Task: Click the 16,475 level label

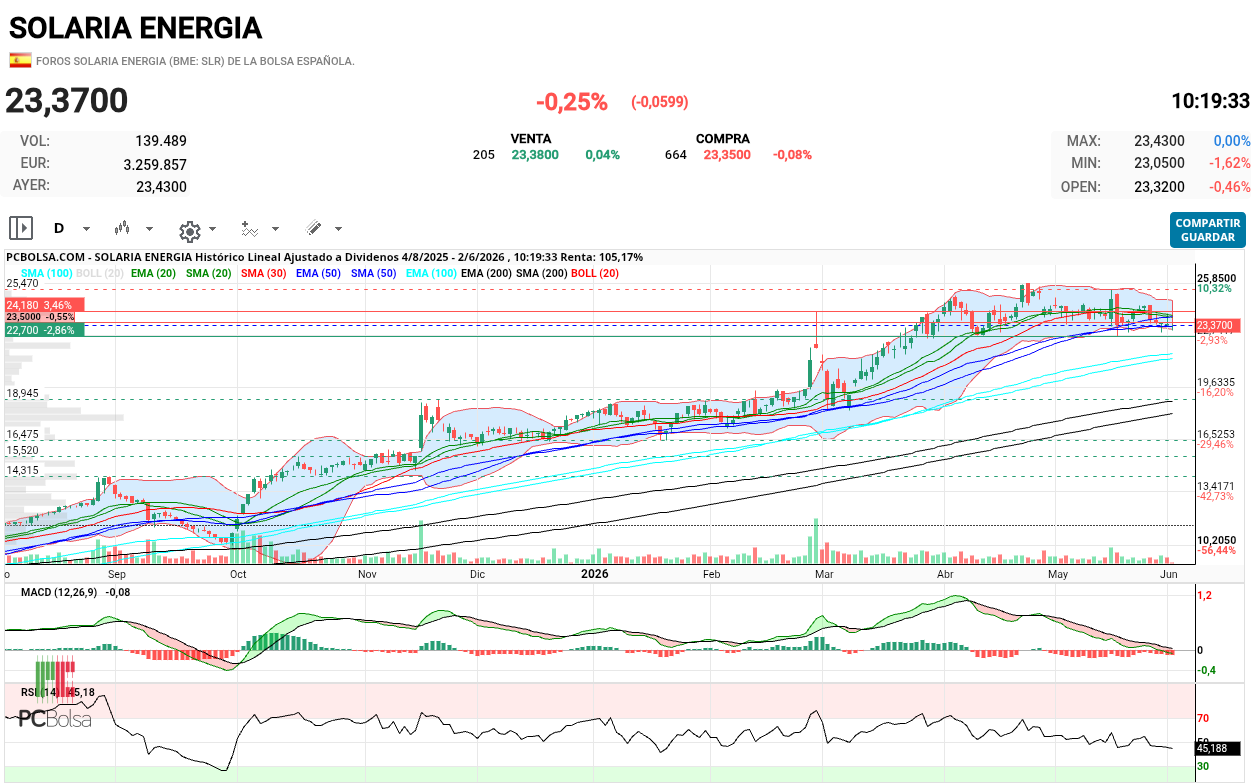Action: point(22,434)
